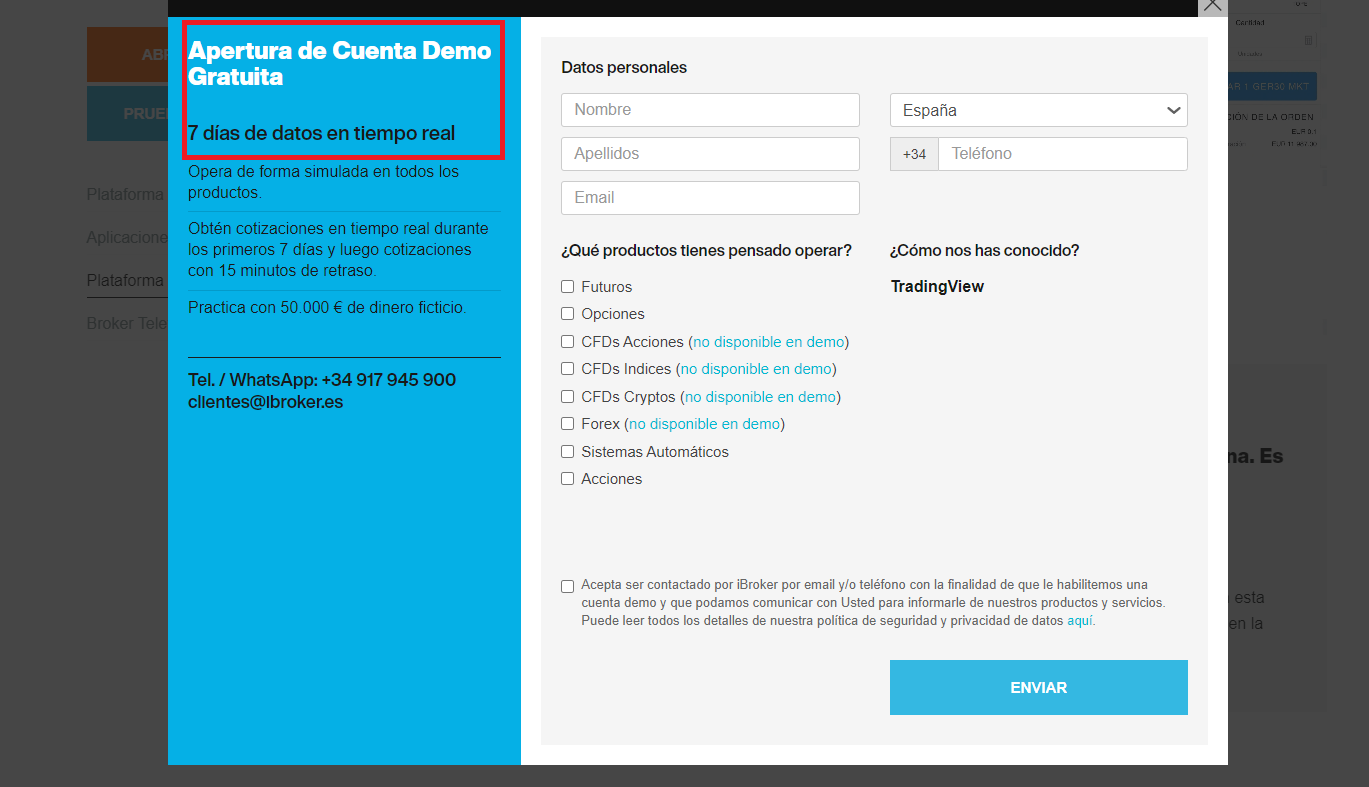This screenshot has width=1369, height=787.
Task: Click the Teléfono input field
Action: 1062,154
